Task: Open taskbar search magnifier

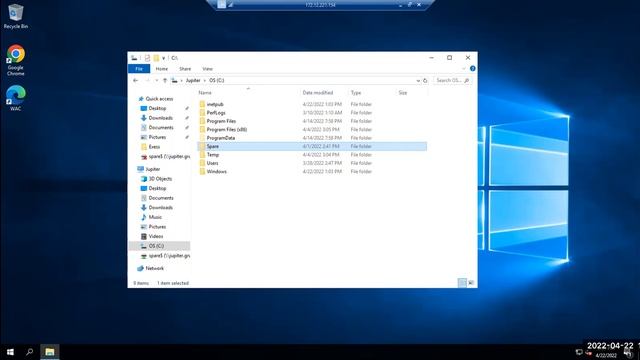Action: coord(29,352)
